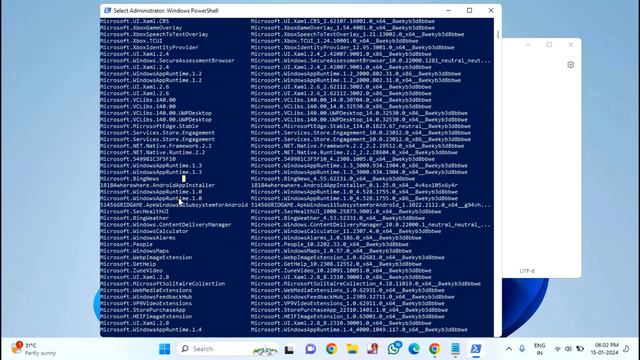Click the Microsoft.WindowsAlarms package name
640x360 pixels.
point(138,238)
